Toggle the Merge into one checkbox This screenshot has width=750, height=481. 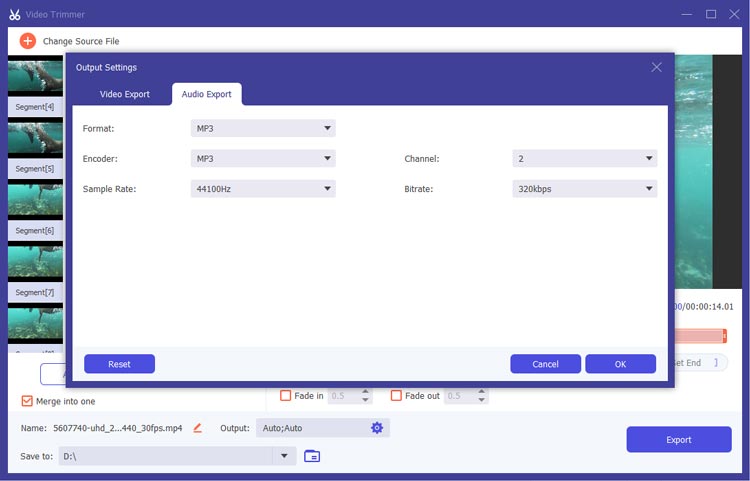coord(28,401)
